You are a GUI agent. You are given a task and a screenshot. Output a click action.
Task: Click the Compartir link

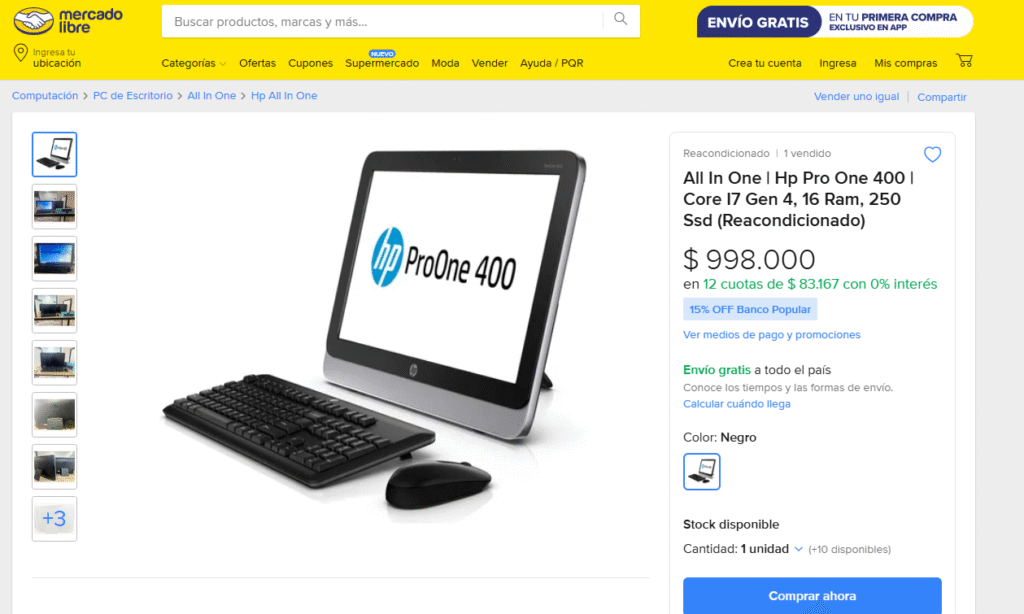(941, 97)
